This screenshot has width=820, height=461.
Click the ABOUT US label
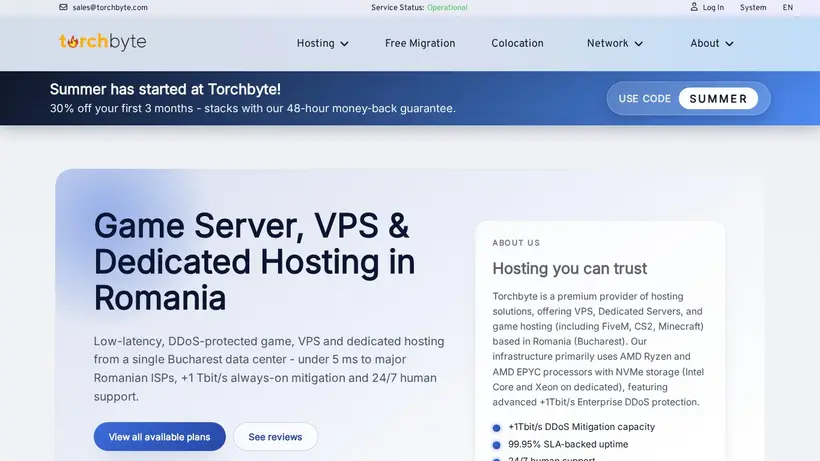(516, 243)
